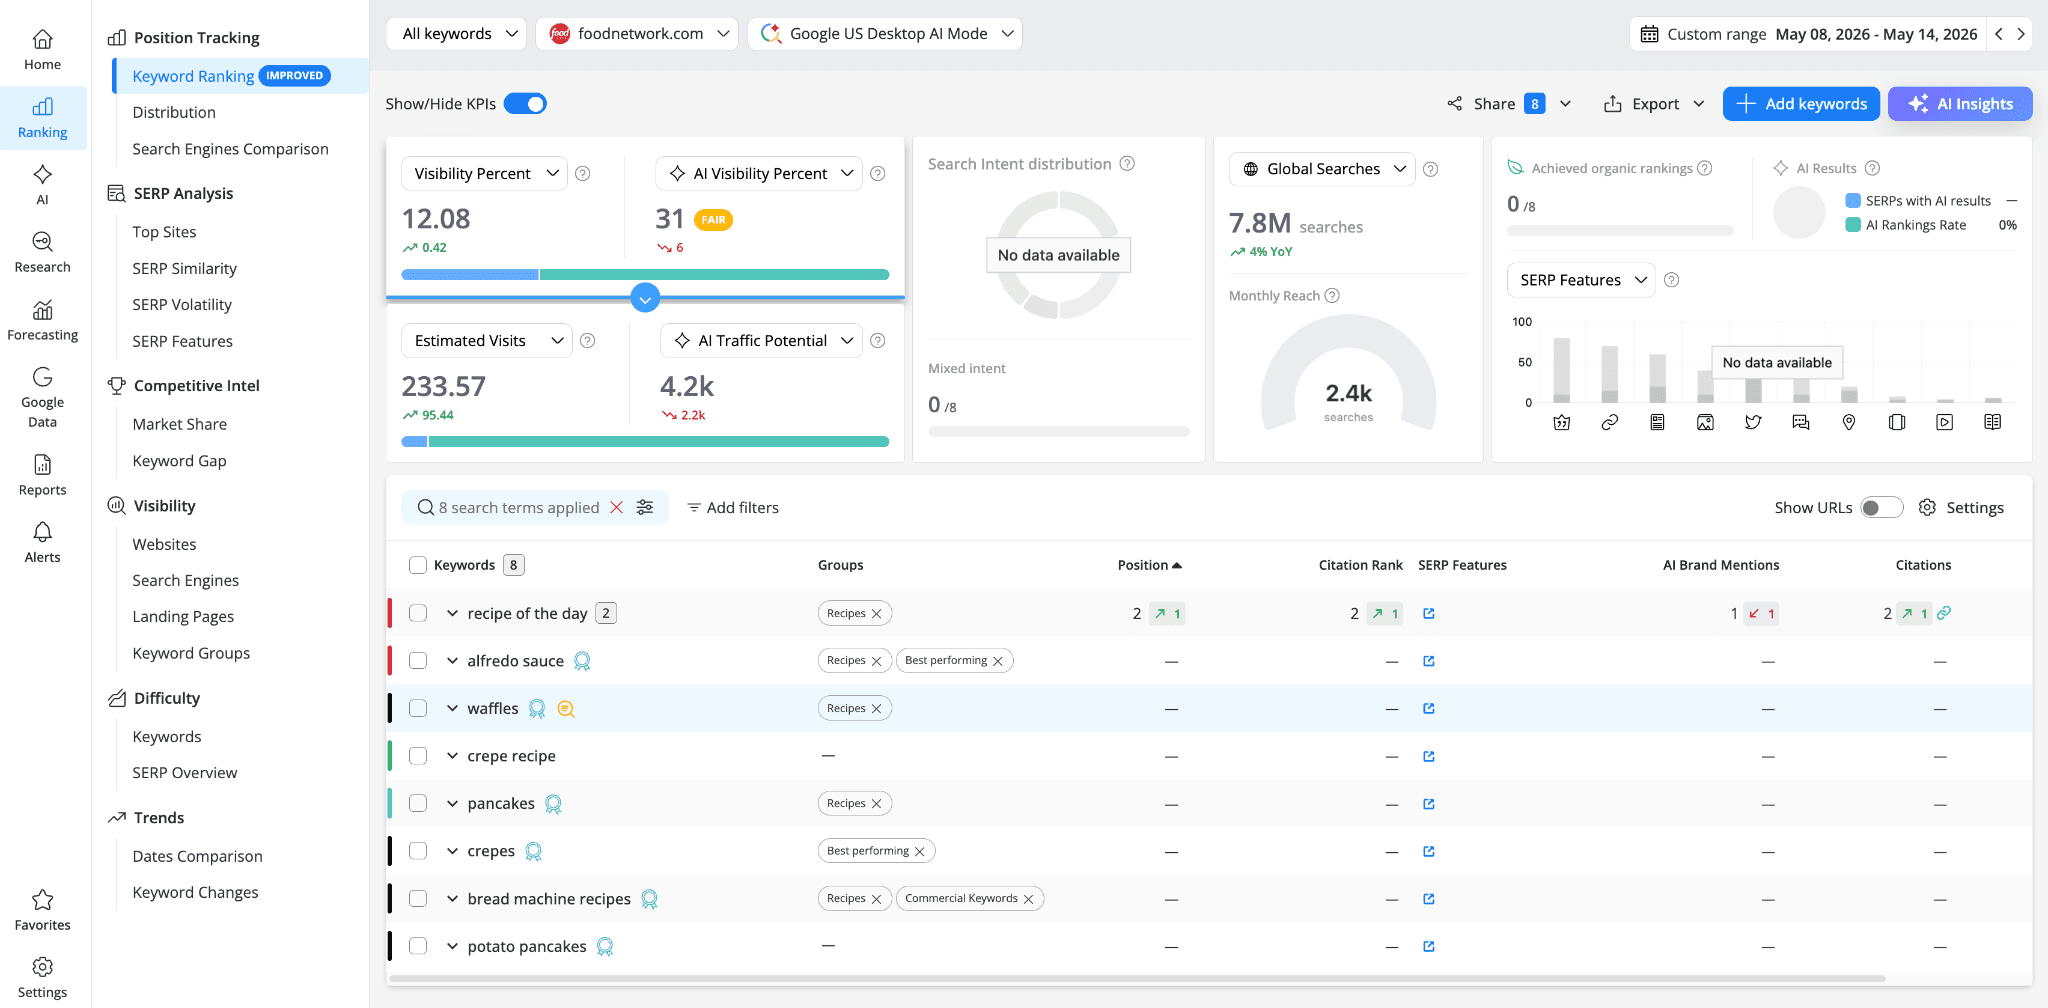Image resolution: width=2048 pixels, height=1008 pixels.
Task: Open the Favorites star icon
Action: [x=42, y=899]
